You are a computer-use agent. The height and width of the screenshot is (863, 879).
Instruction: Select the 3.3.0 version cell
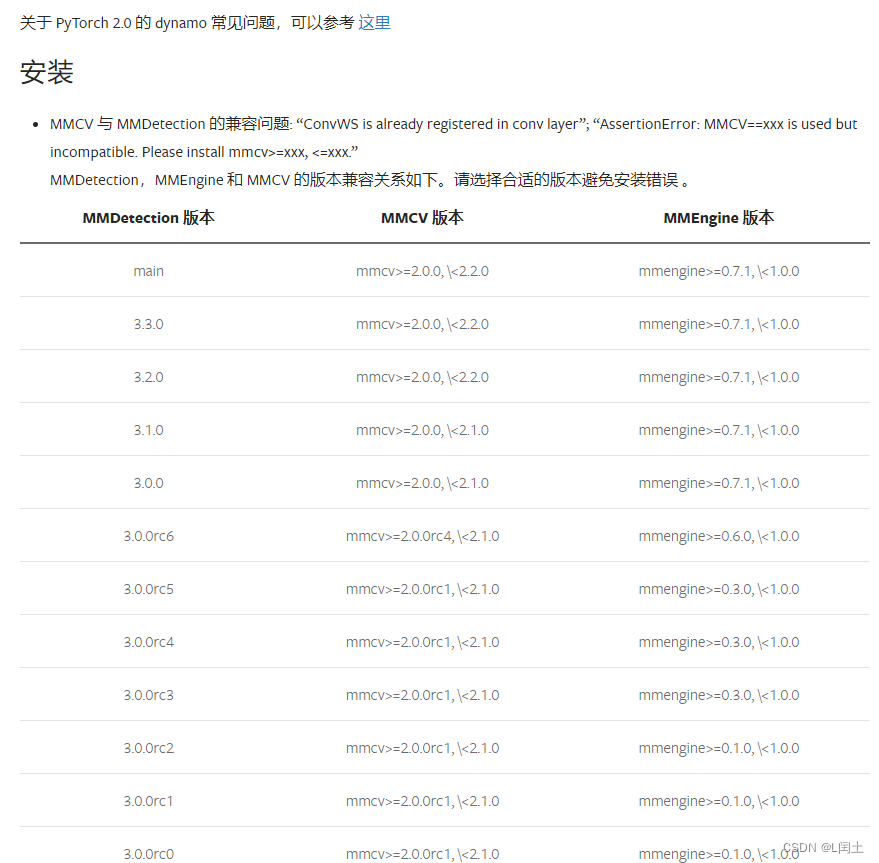tap(148, 323)
